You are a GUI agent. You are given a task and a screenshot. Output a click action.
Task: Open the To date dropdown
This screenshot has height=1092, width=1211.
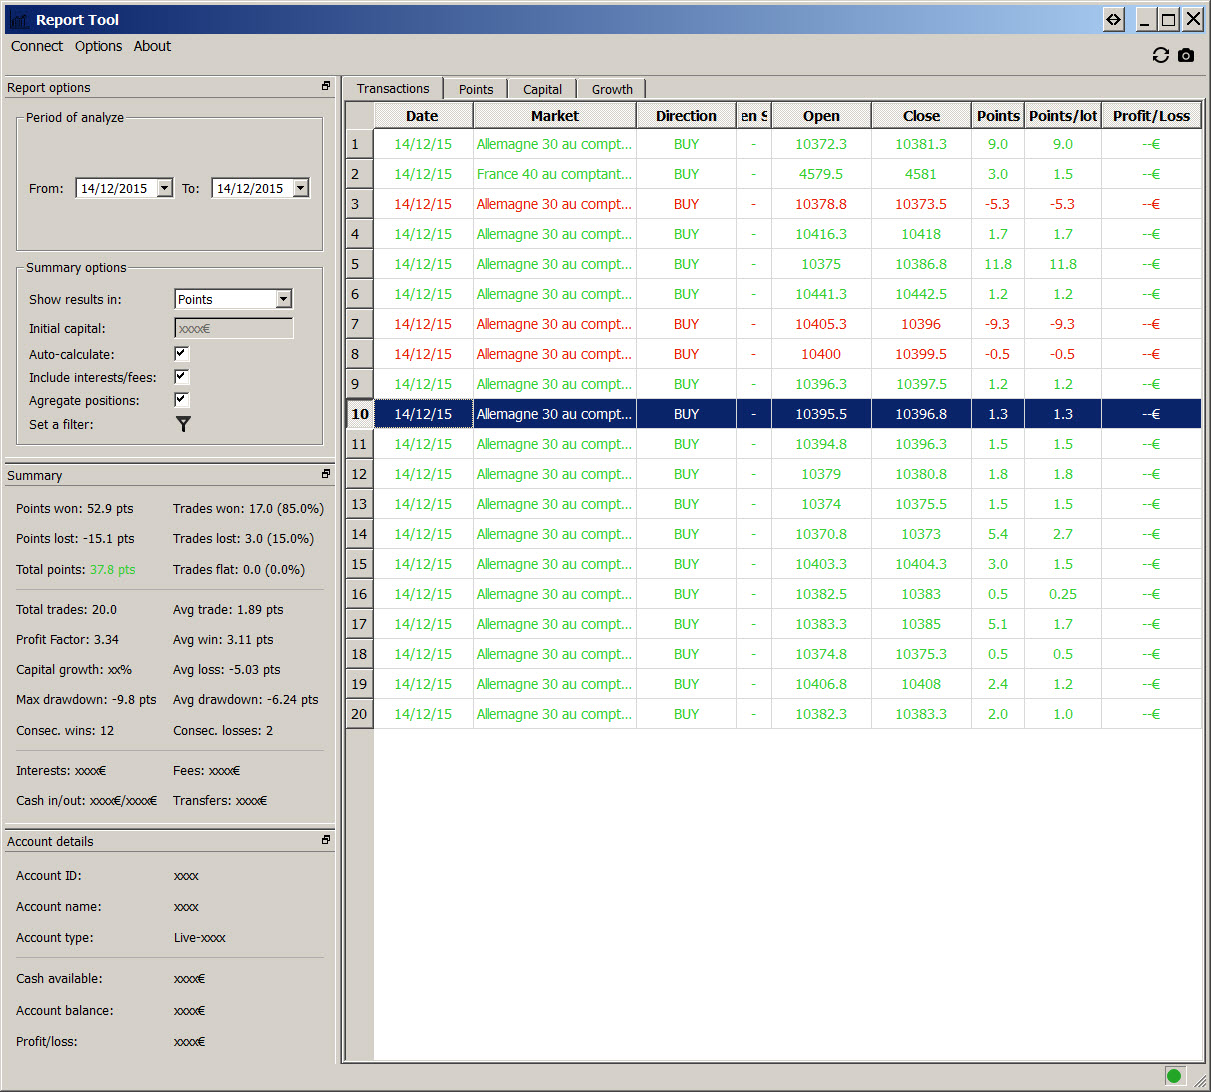pos(300,188)
